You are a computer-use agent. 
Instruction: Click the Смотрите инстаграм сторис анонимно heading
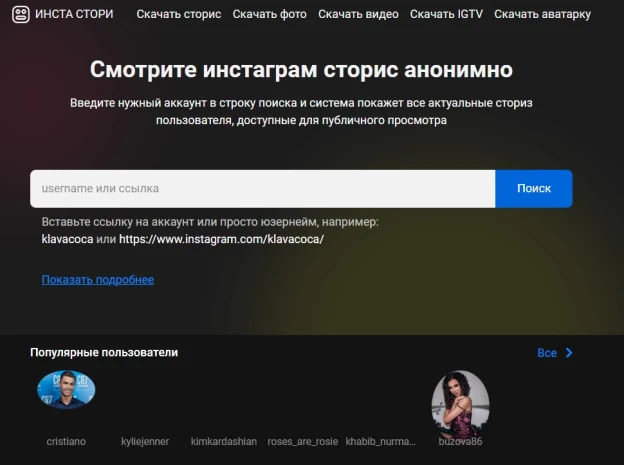pyautogui.click(x=301, y=70)
